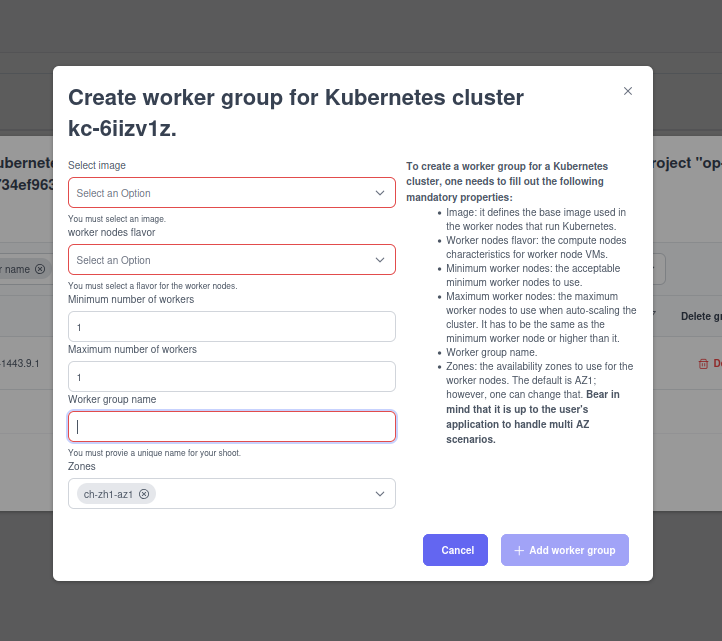
Task: Click the "worker nodes flavor" label
Action: (111, 232)
